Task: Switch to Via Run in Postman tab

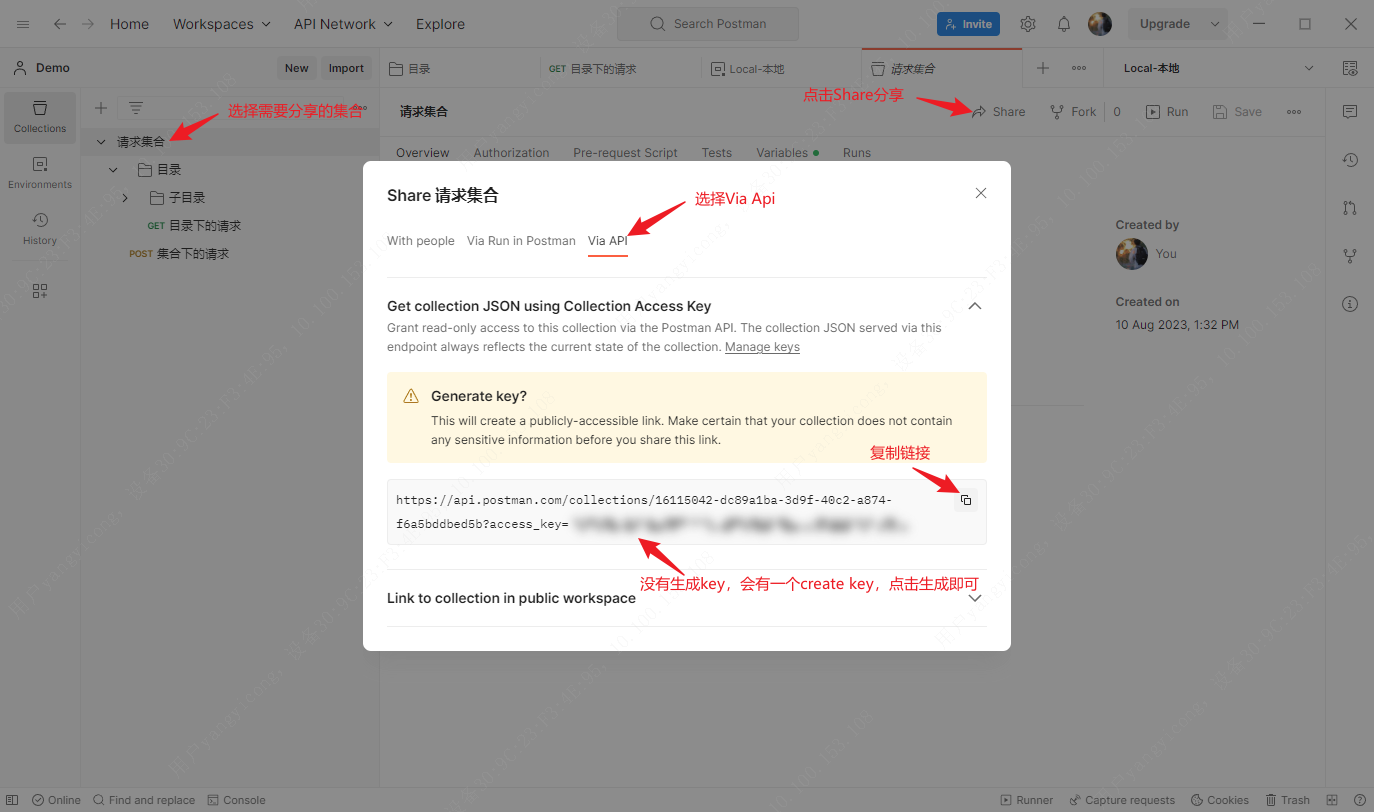Action: (x=521, y=241)
